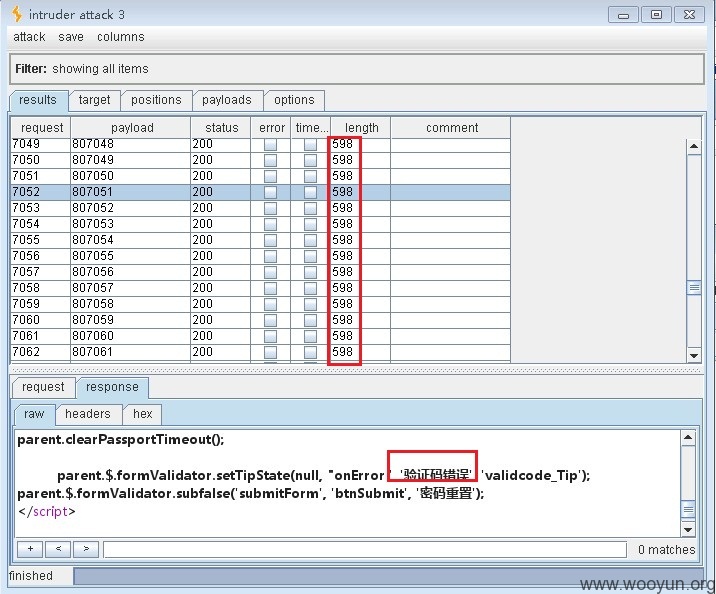Click the Burp lightning icon in title bar
Image resolution: width=716 pixels, height=594 pixels.
(17, 14)
